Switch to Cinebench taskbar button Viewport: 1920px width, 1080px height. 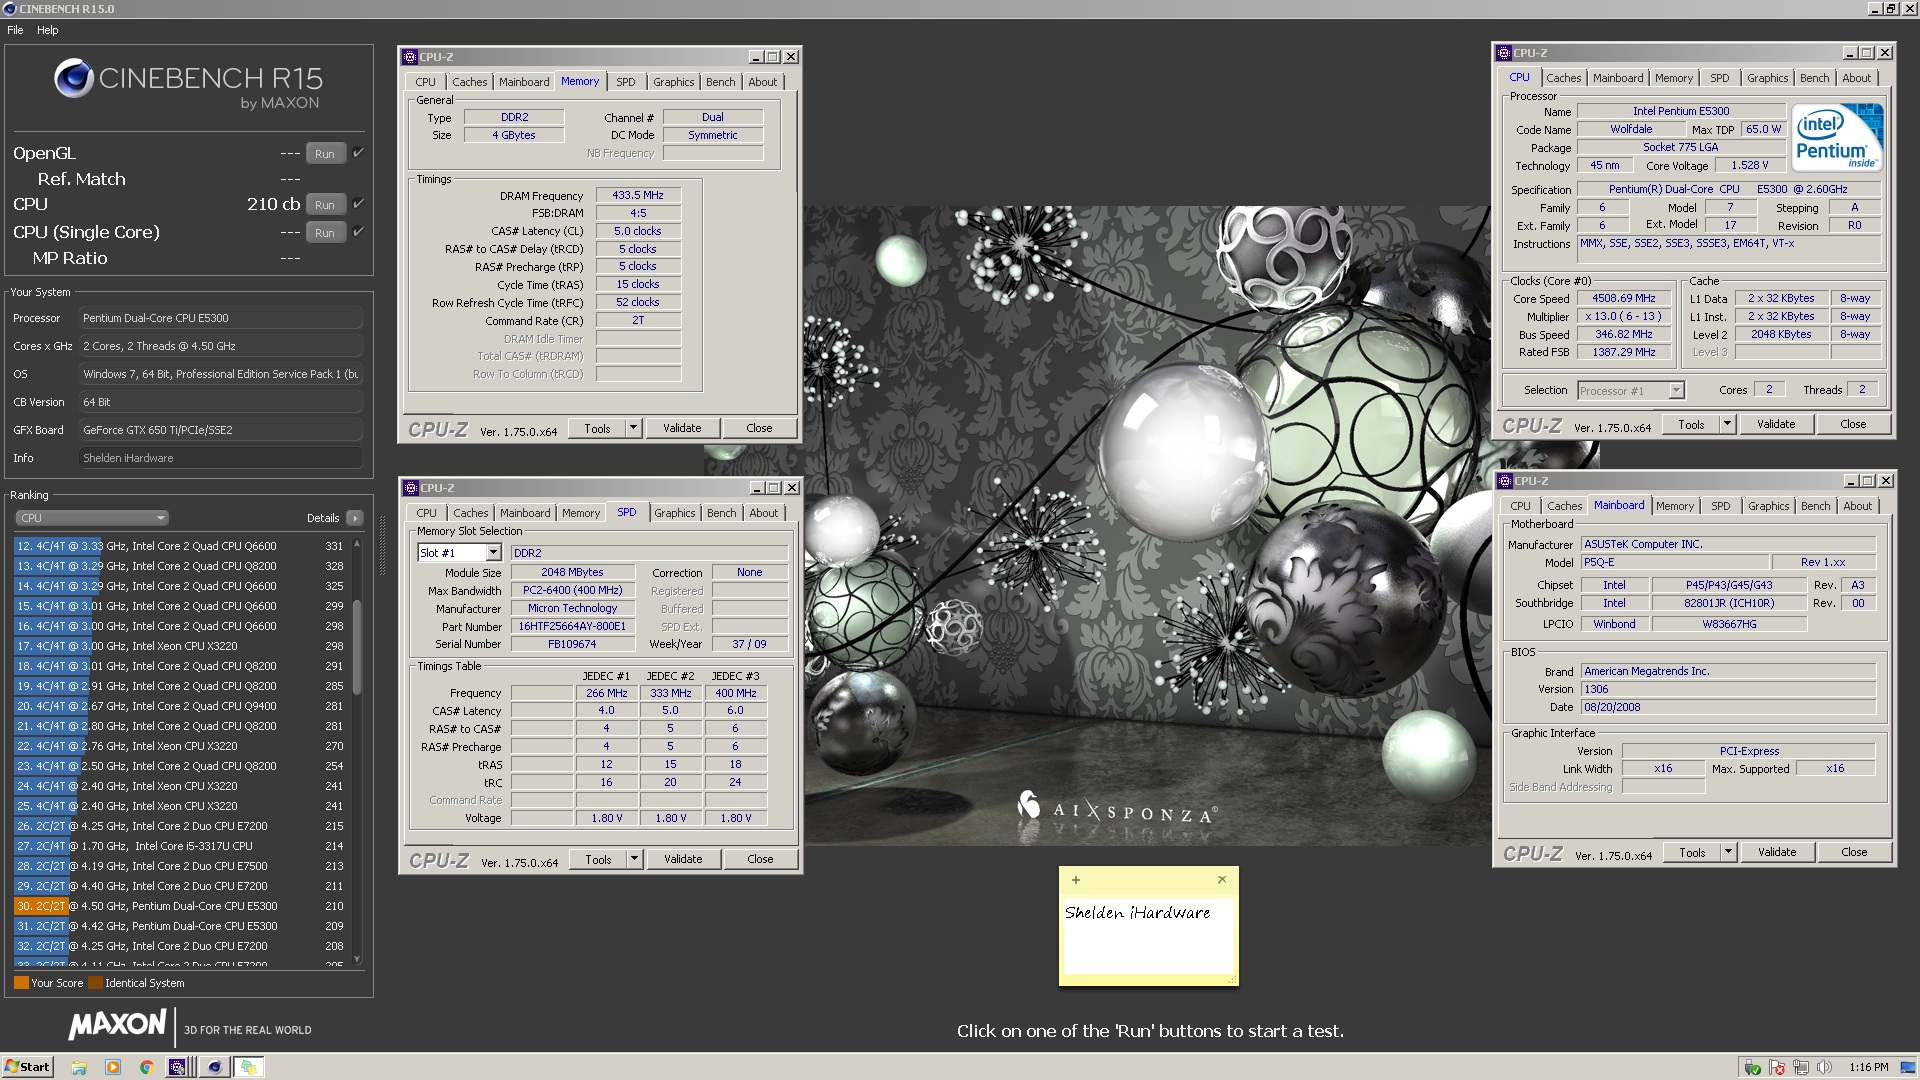click(x=214, y=1067)
